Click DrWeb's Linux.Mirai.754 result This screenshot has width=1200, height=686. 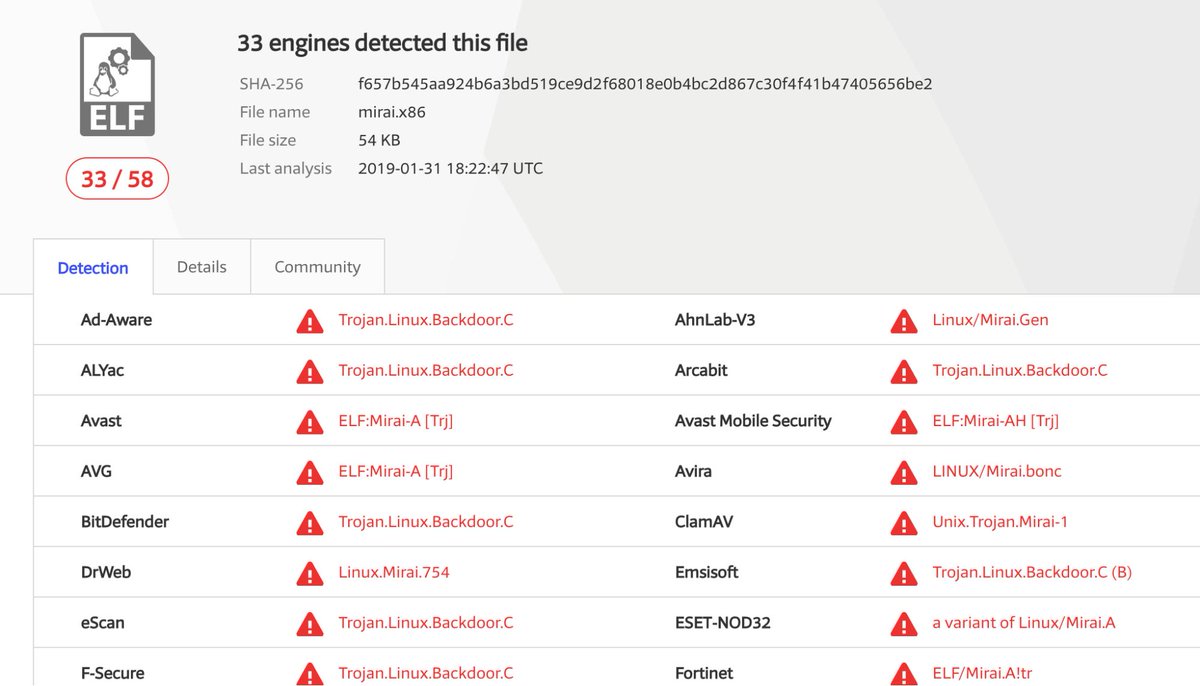tap(394, 572)
